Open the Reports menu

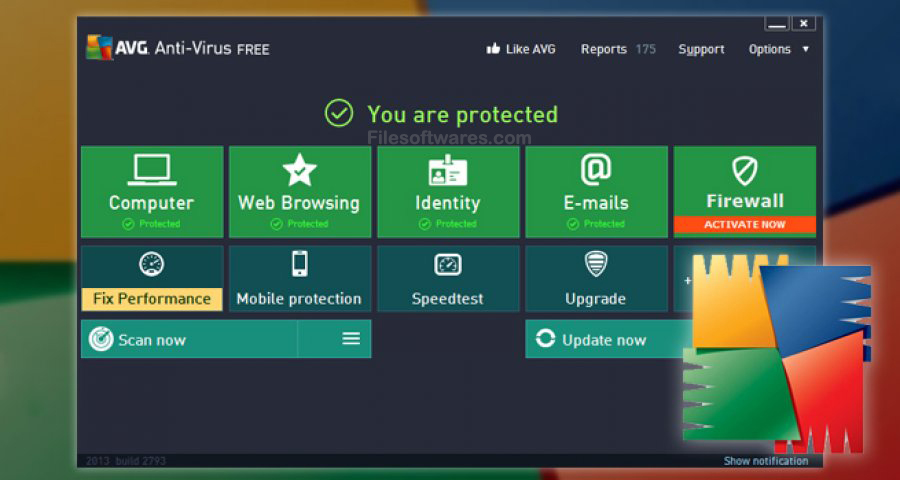click(x=604, y=49)
